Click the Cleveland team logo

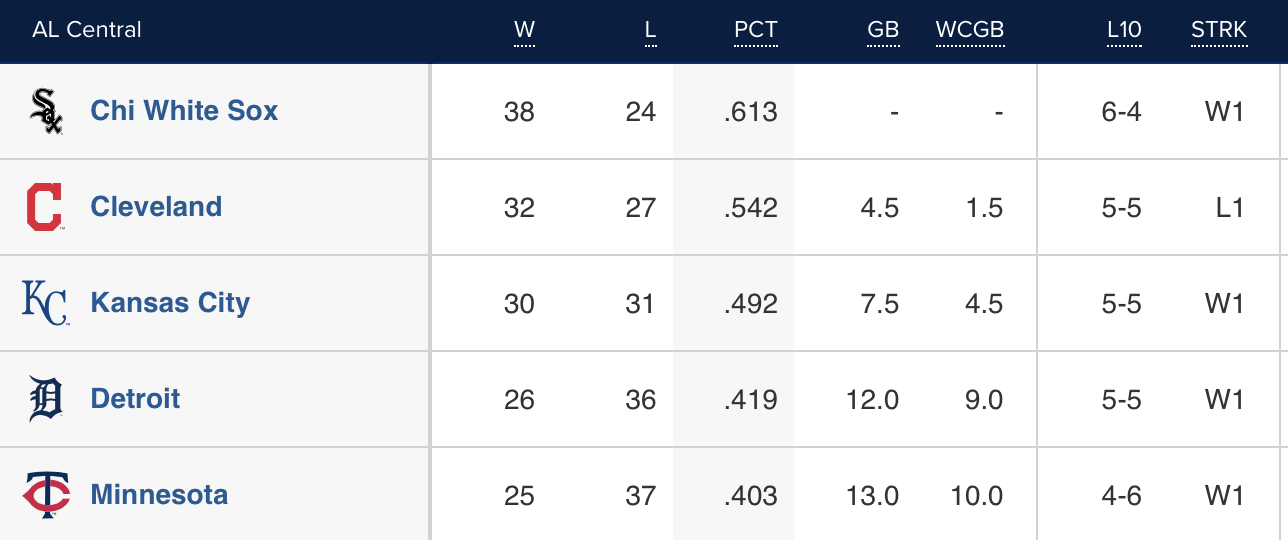pyautogui.click(x=44, y=207)
